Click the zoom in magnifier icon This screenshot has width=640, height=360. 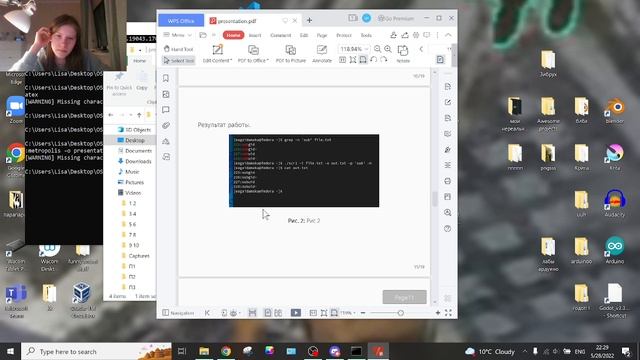tap(388, 49)
